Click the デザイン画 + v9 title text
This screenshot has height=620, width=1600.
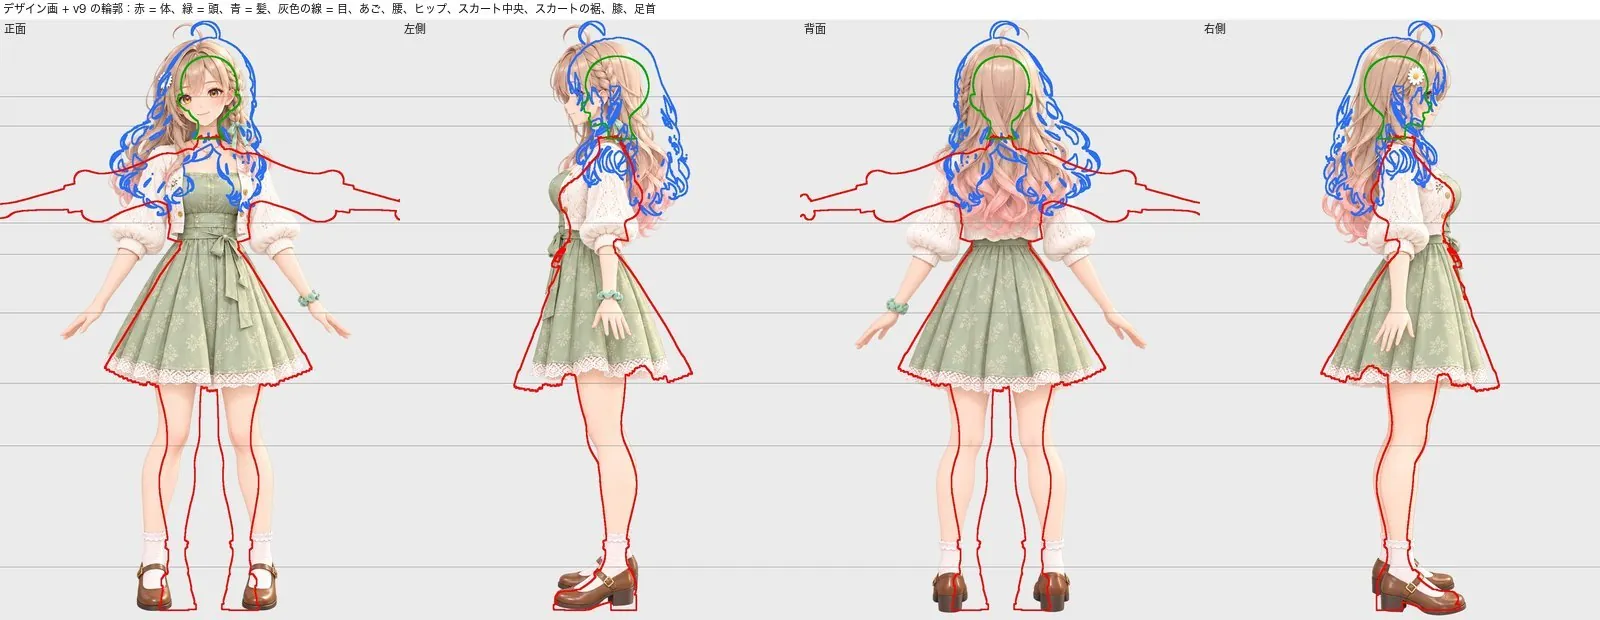[330, 8]
